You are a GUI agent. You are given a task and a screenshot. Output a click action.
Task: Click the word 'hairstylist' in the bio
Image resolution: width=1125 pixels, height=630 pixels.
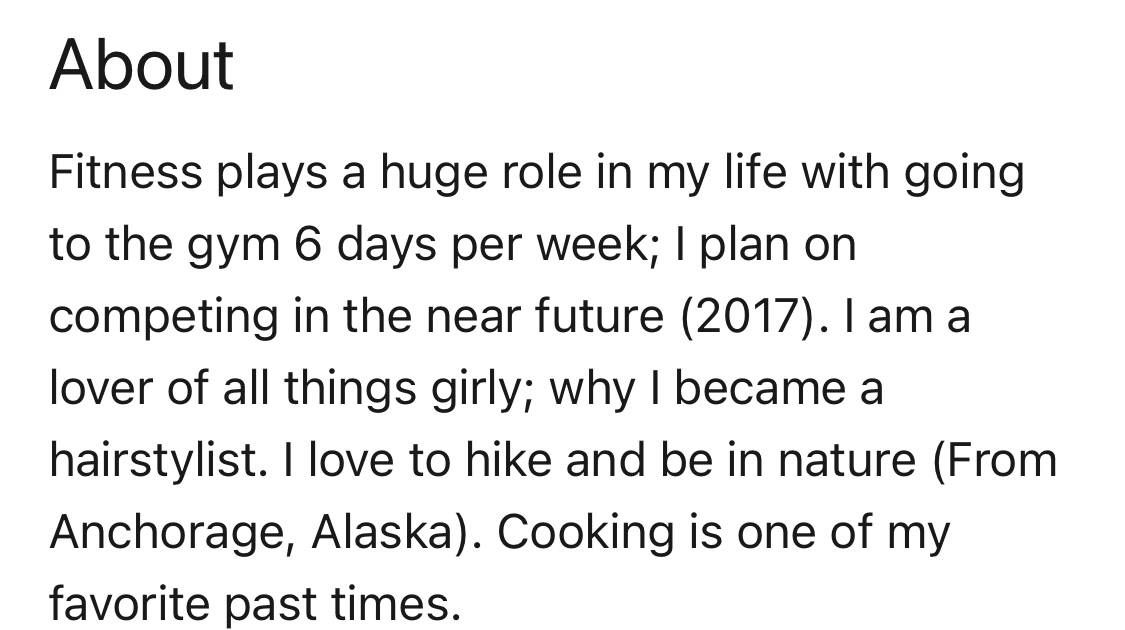click(153, 460)
